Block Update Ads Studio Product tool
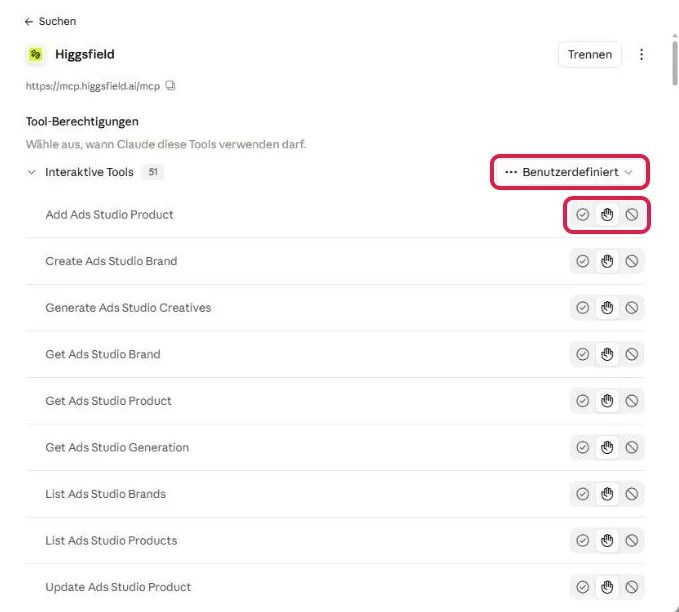Viewport: 679px width, 612px height. coord(632,587)
